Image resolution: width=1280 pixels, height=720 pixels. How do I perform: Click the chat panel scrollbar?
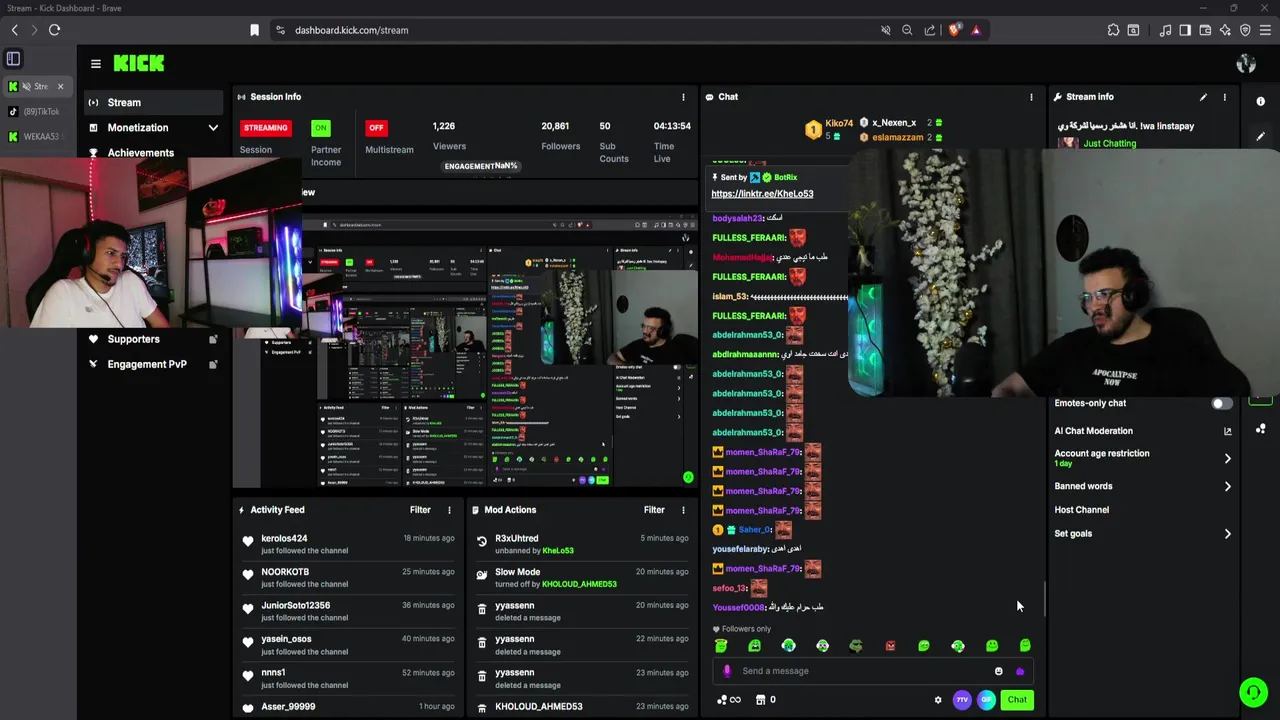1045,600
